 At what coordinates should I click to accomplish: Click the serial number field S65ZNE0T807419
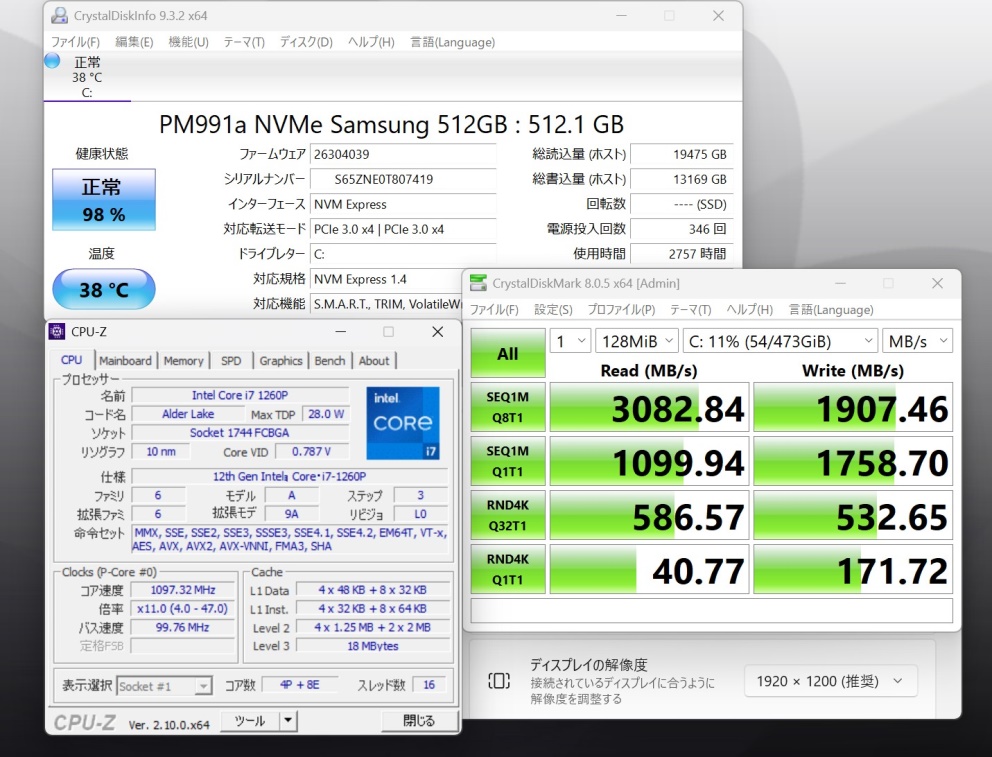pos(402,179)
